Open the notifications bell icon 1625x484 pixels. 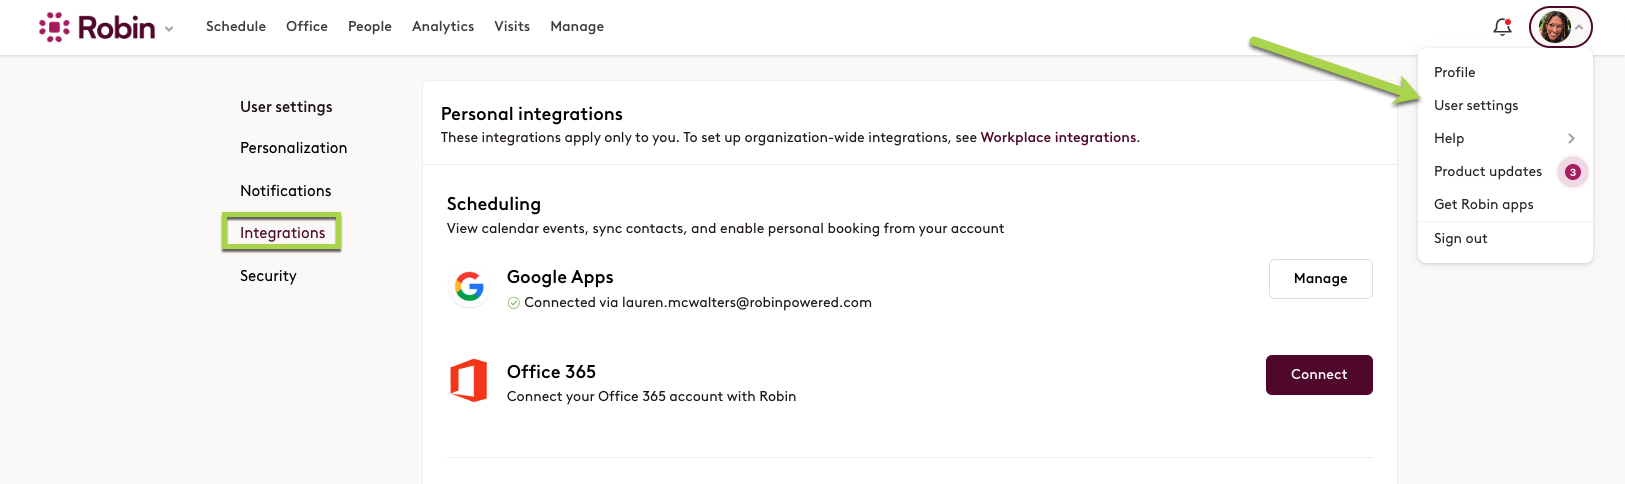(x=1502, y=27)
